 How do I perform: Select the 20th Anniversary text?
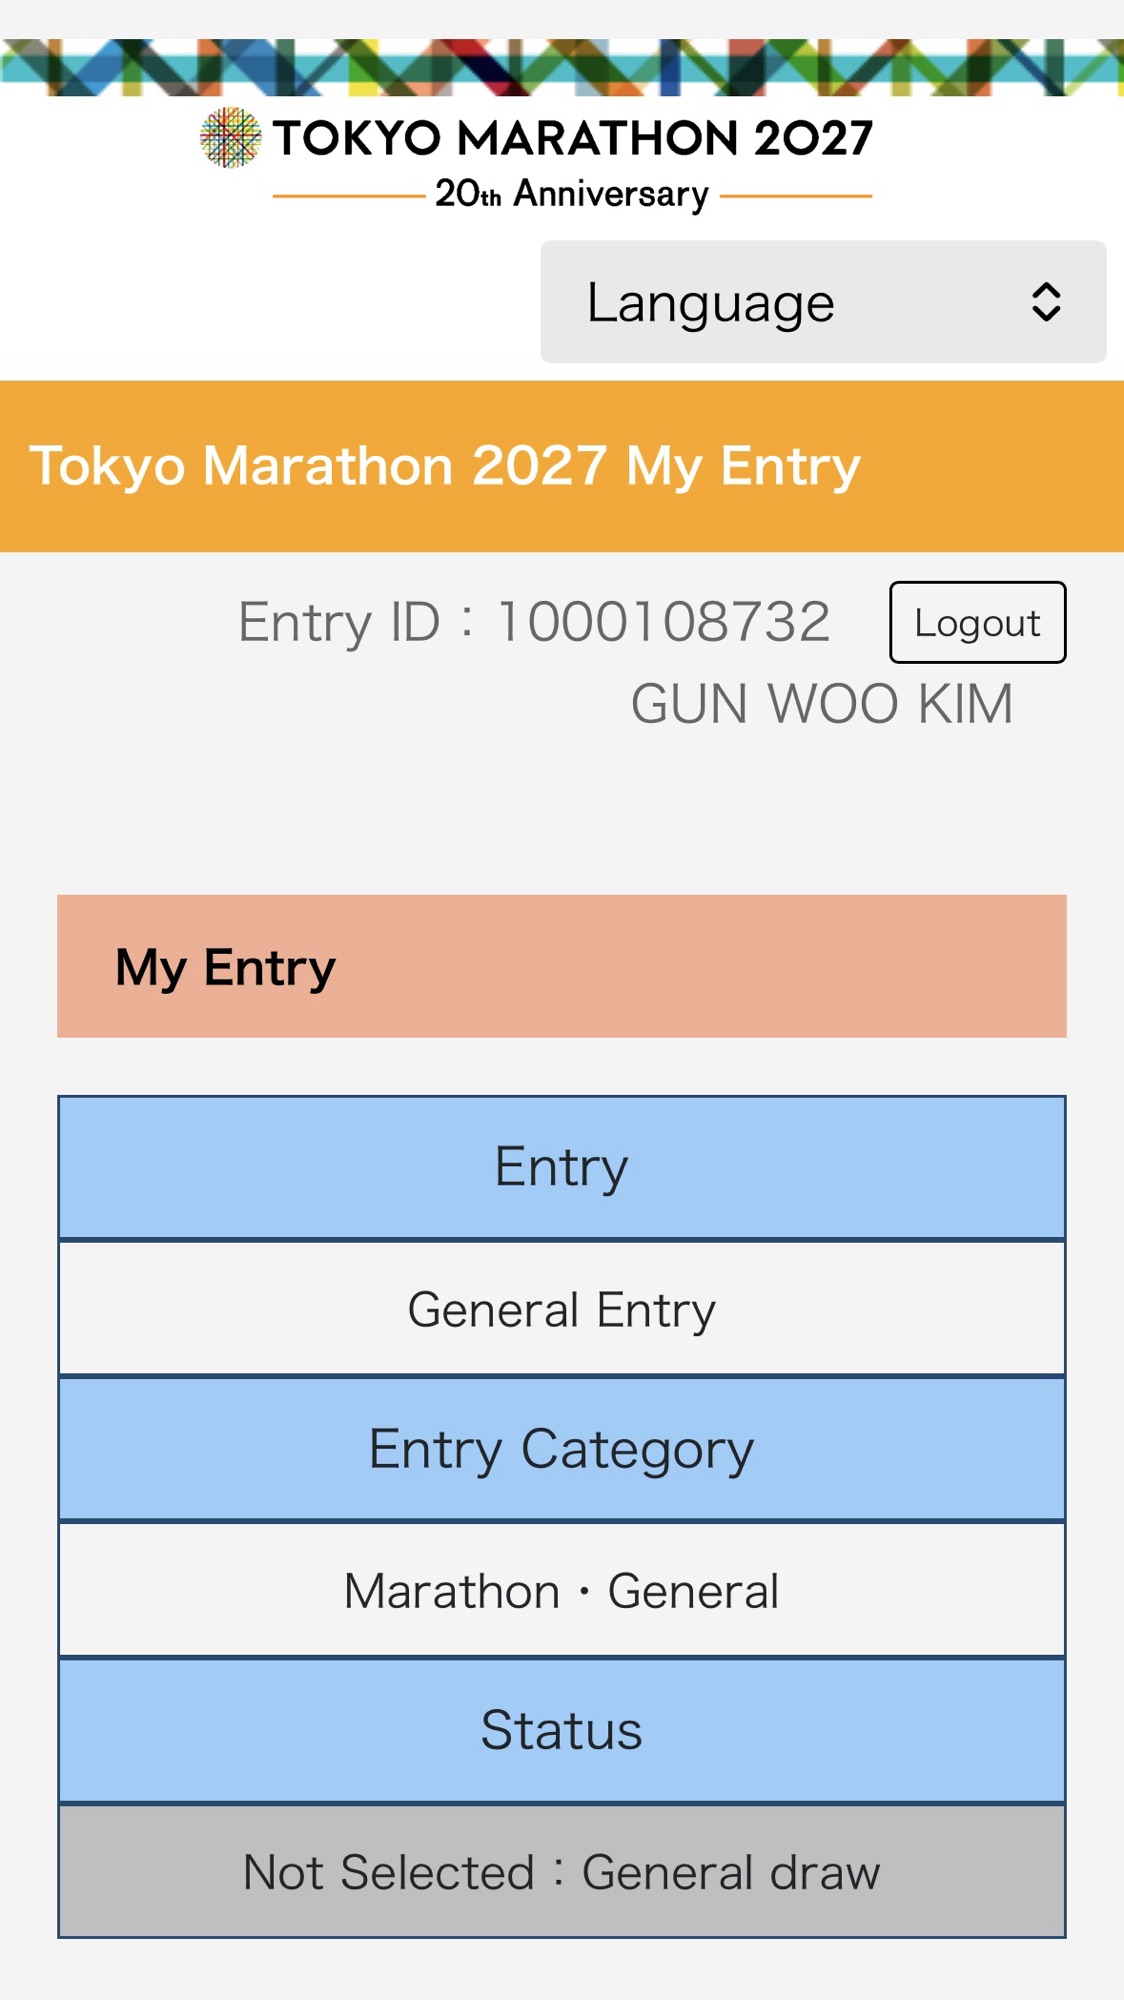click(571, 194)
